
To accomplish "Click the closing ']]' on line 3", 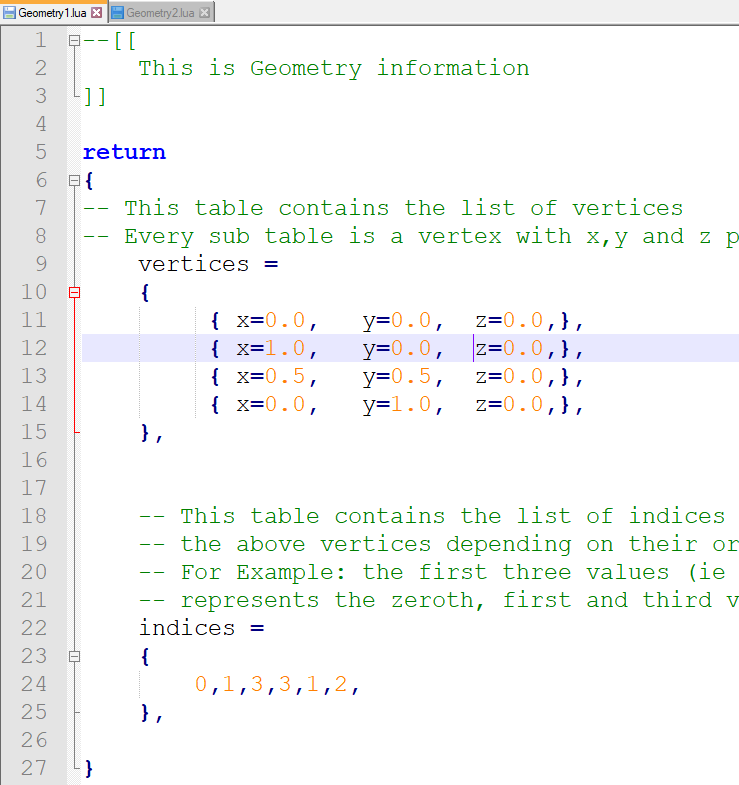I will point(95,97).
